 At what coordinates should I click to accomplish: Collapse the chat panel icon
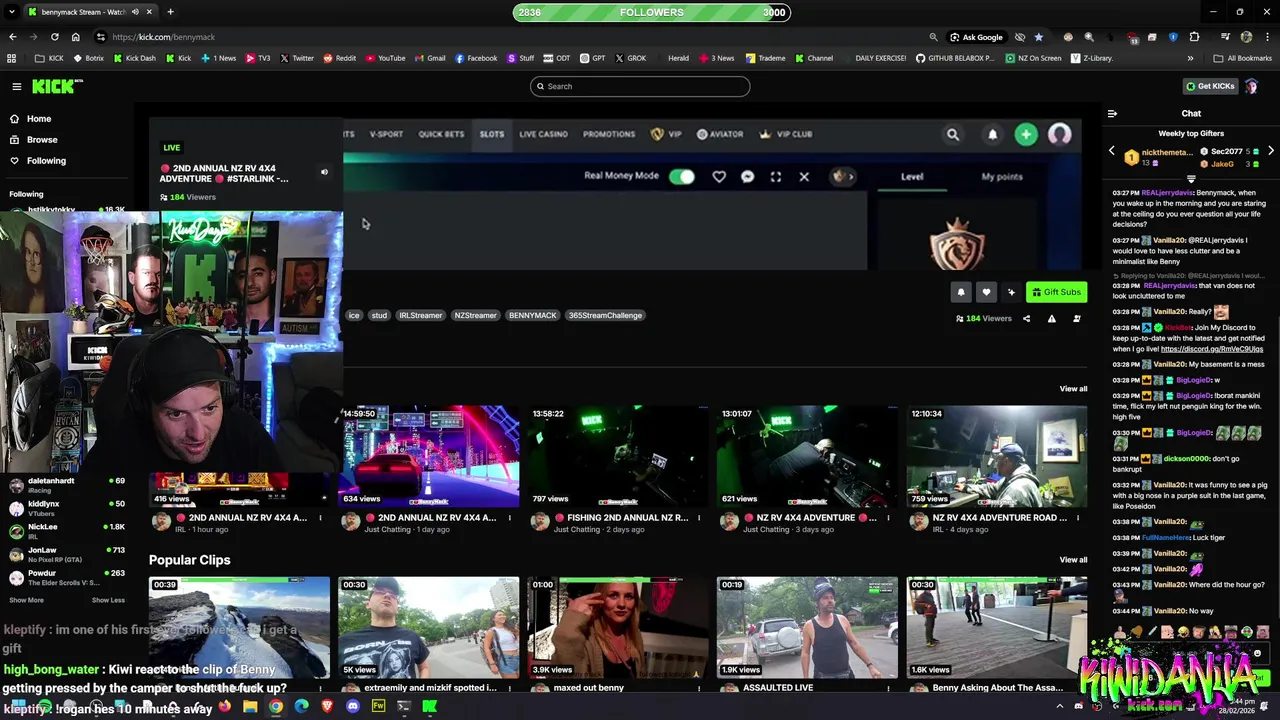click(1112, 114)
